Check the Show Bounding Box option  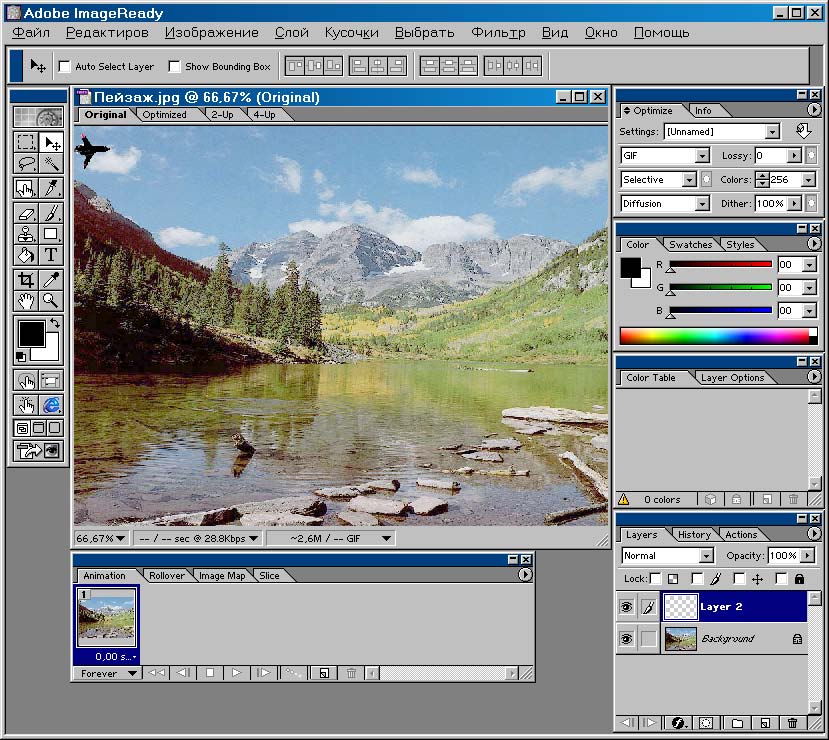(x=175, y=67)
